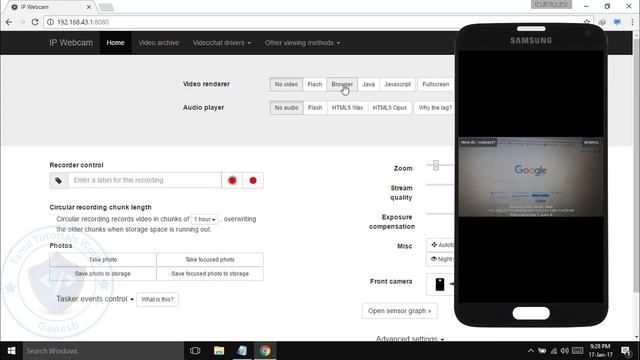Select Javascript video renderer
Image resolution: width=640 pixels, height=360 pixels.
[398, 84]
